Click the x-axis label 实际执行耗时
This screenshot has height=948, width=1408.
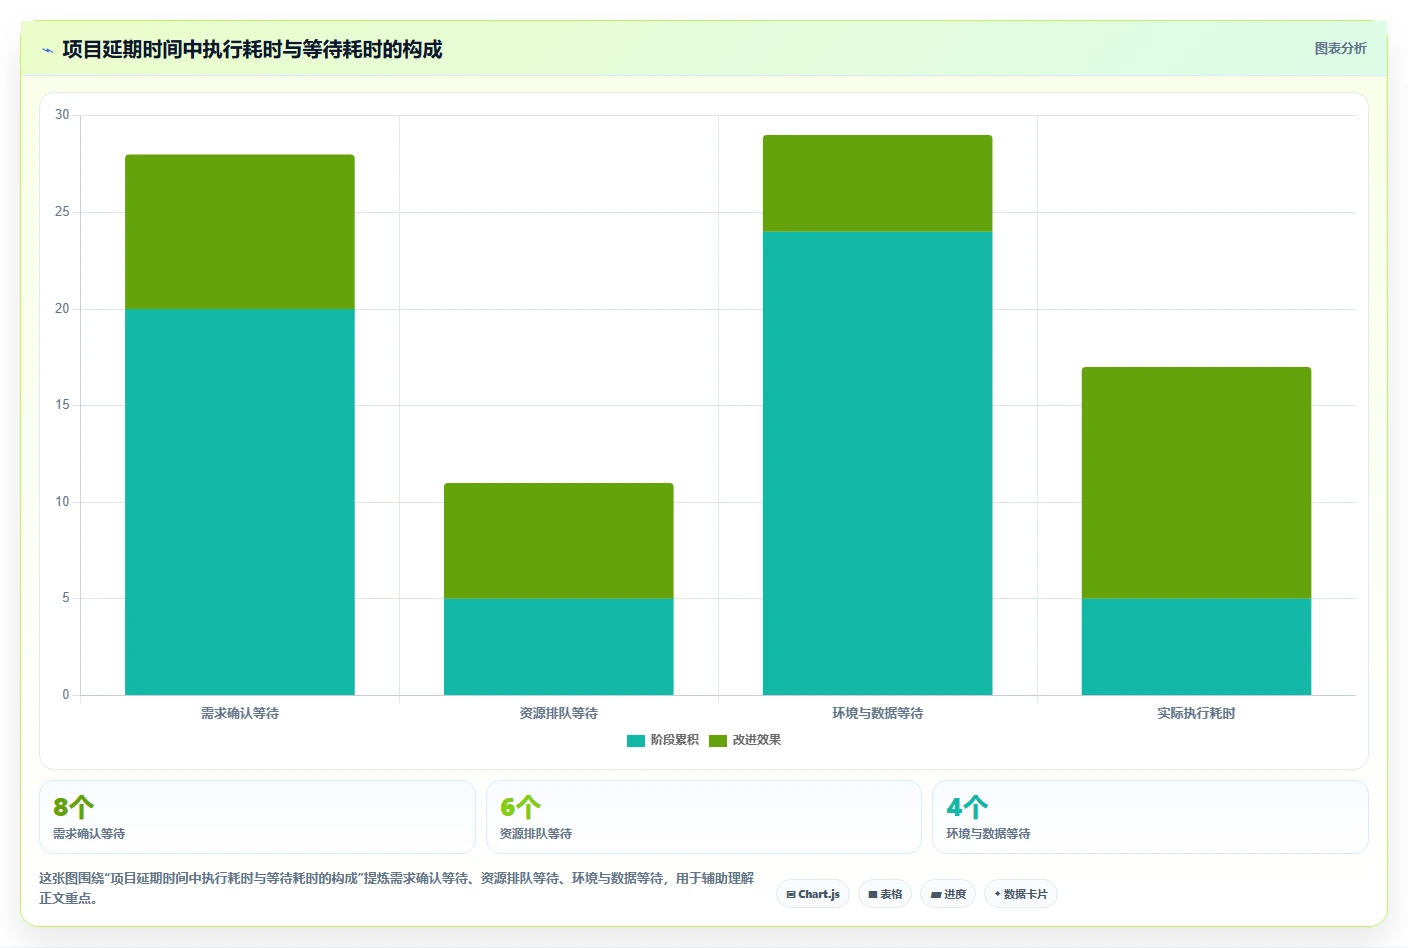[1196, 713]
